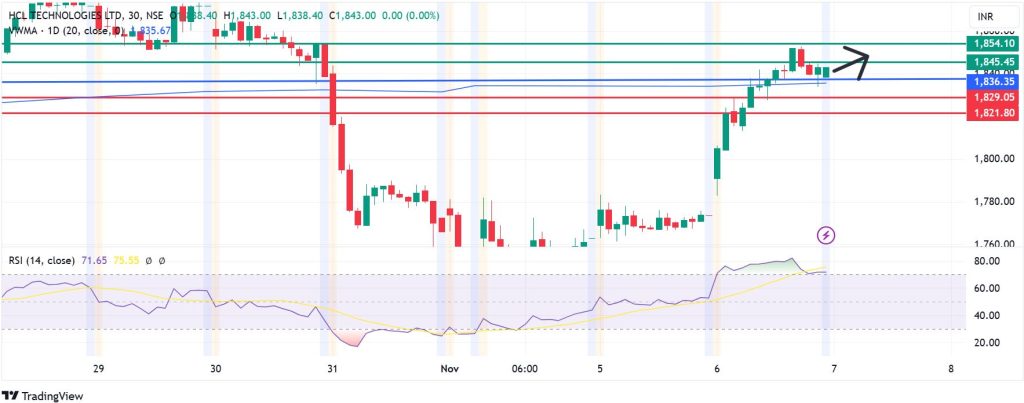The image size is (1024, 403).
Task: Click the TradingView logo link
Action: coord(43,396)
